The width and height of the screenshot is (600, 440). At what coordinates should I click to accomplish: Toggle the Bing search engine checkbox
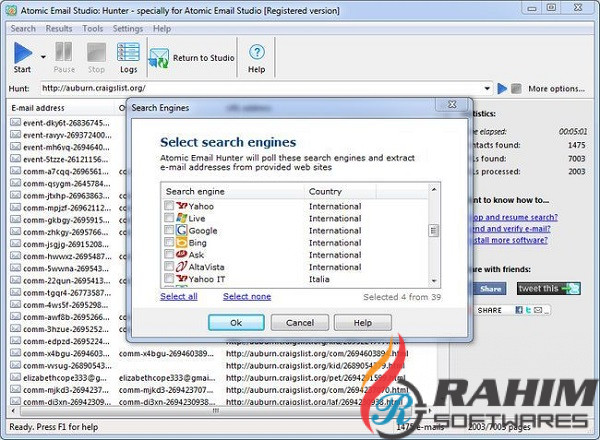169,242
